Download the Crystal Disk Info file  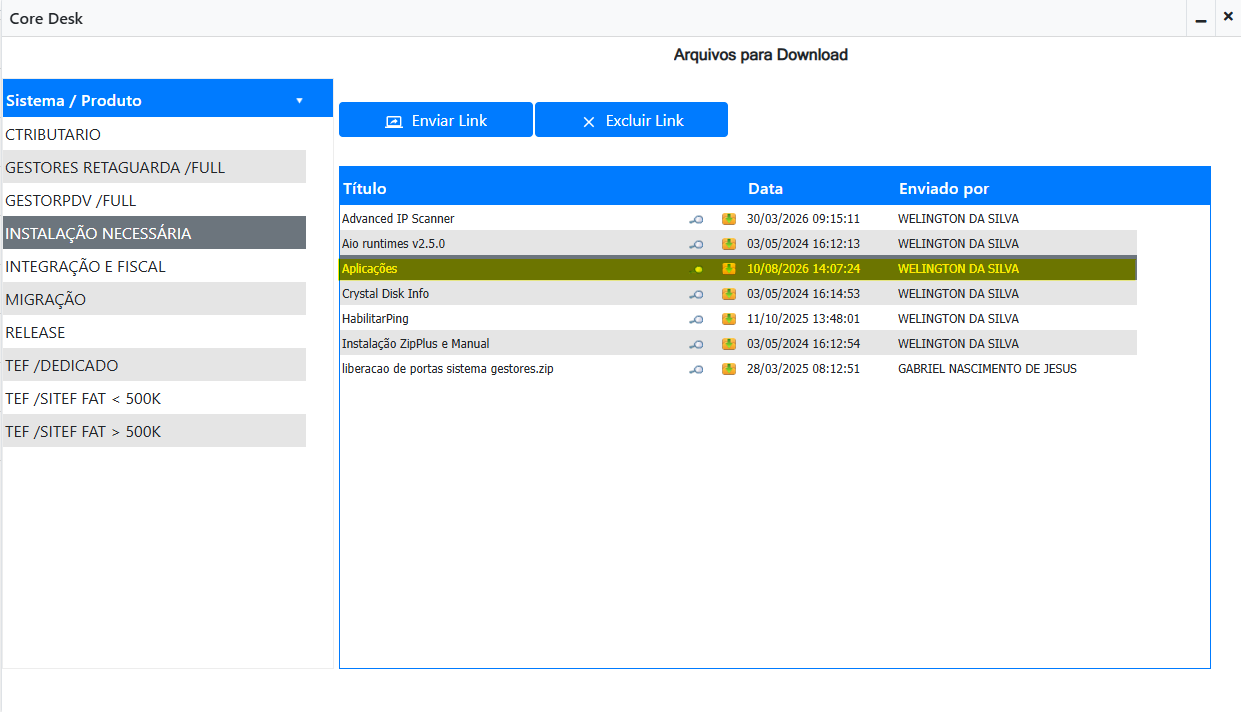pyautogui.click(x=729, y=294)
